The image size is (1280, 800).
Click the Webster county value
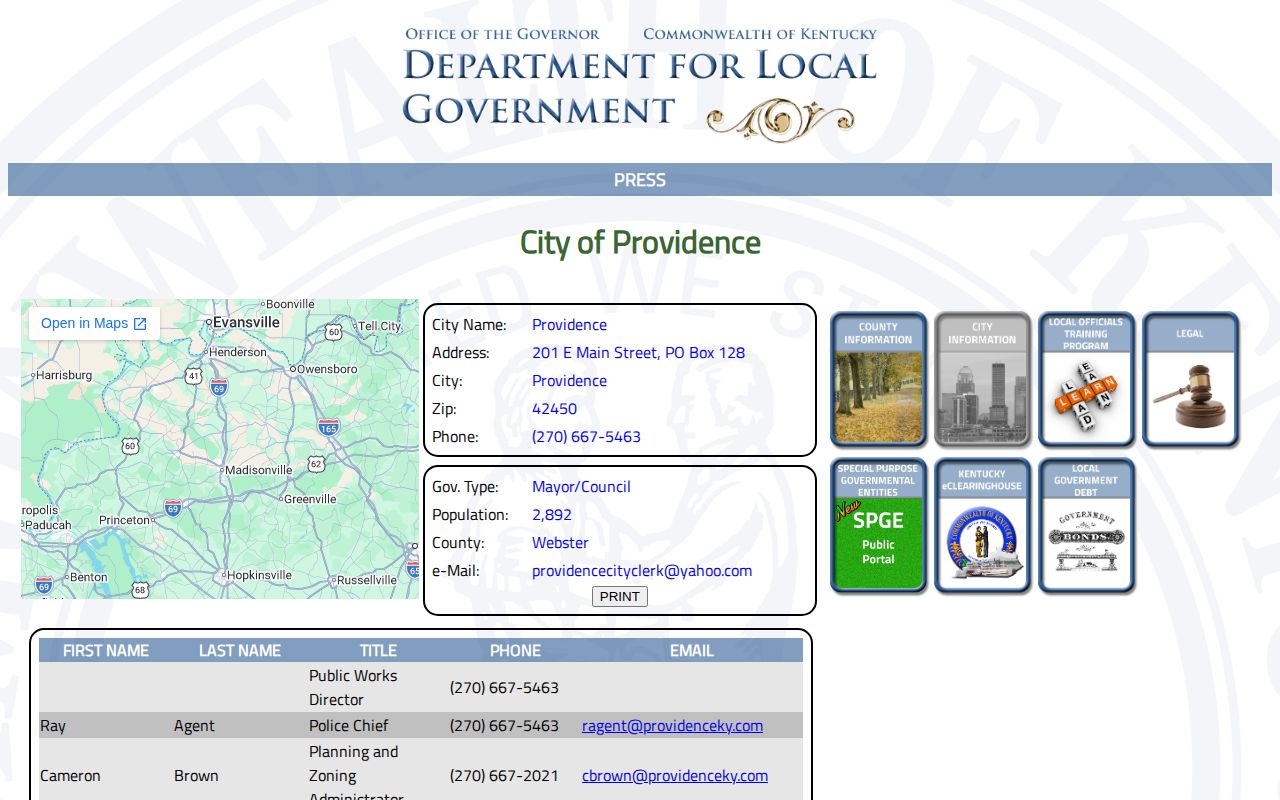click(x=560, y=542)
